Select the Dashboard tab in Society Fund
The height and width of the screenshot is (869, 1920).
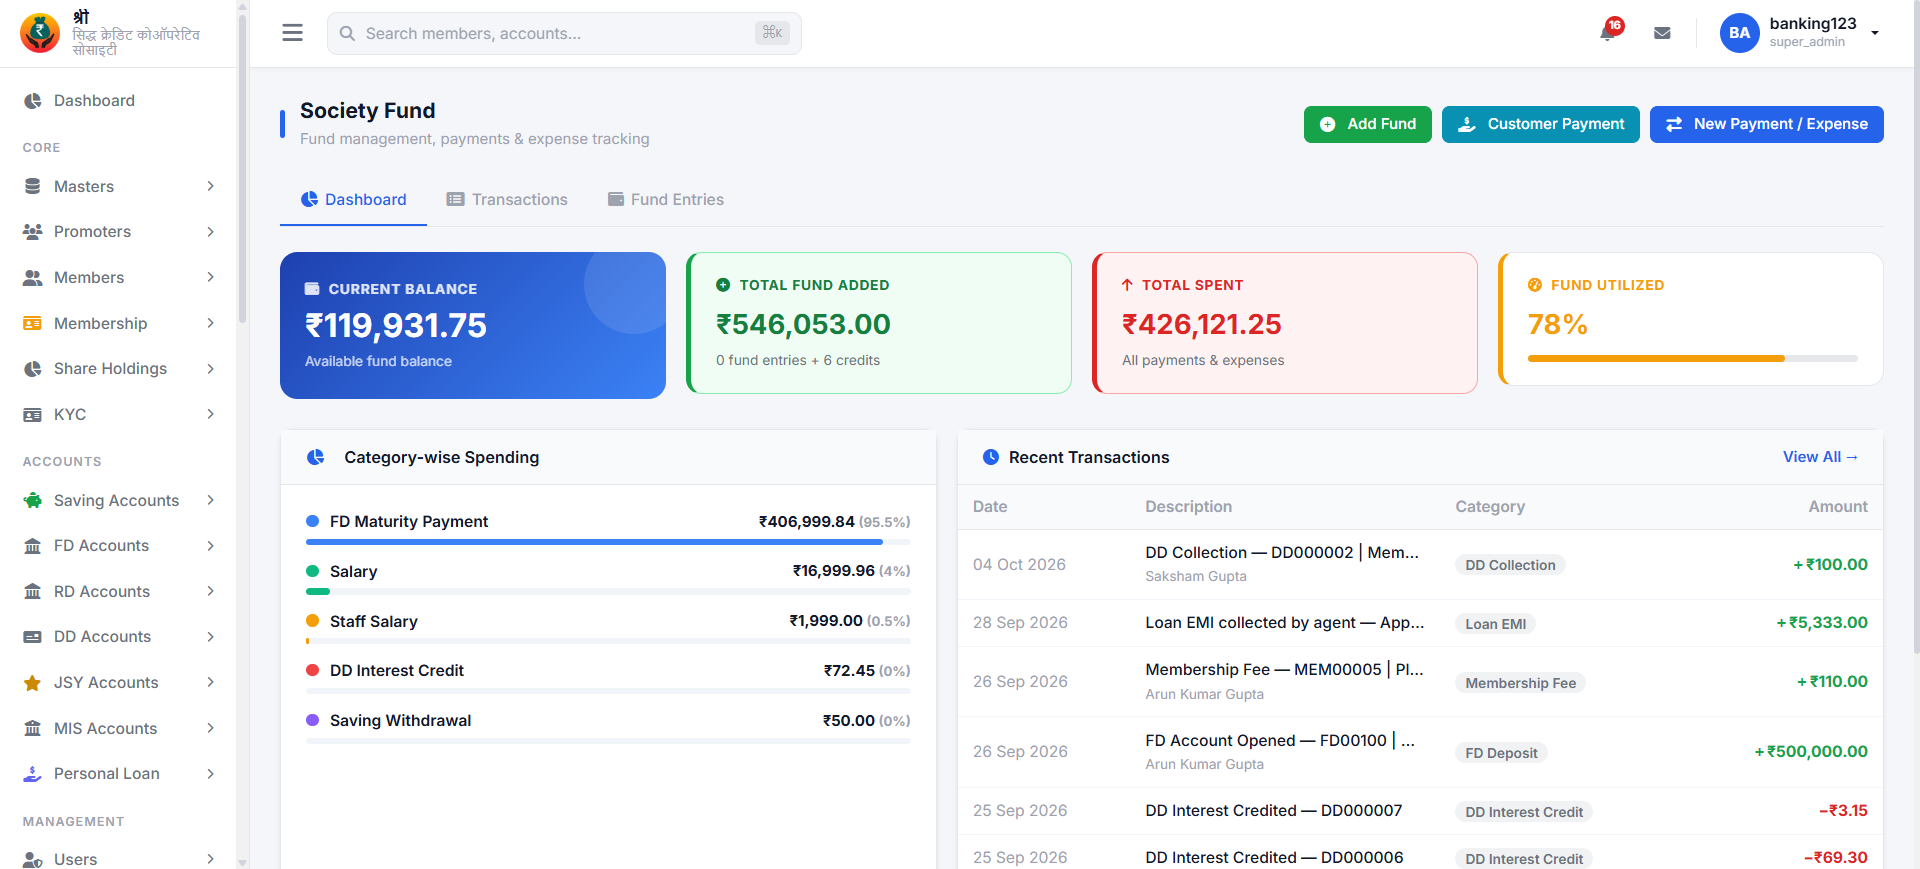(354, 200)
